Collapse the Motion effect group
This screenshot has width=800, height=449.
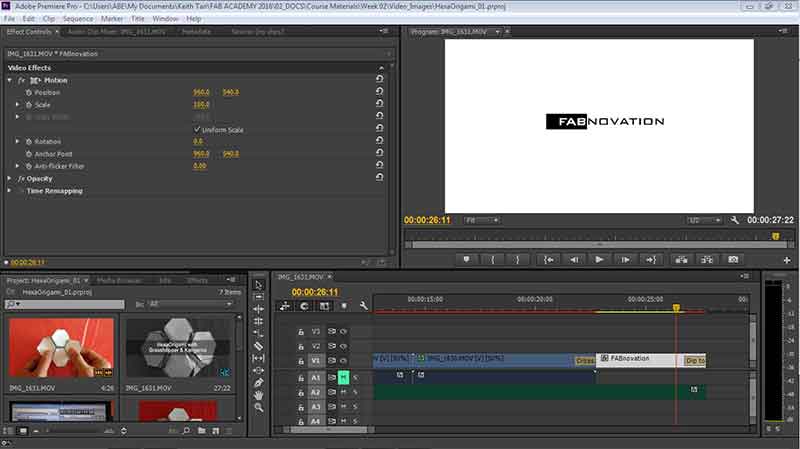[10, 80]
